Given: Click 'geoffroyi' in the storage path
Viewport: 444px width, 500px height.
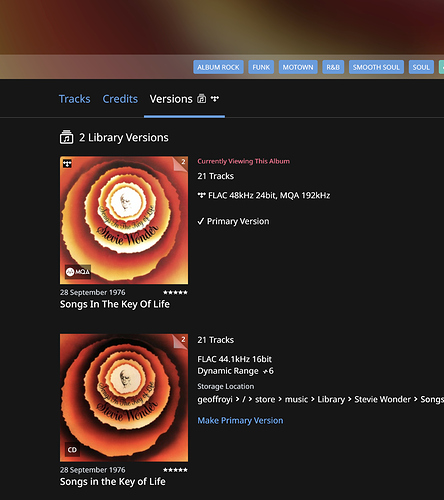Looking at the screenshot, I should point(215,399).
